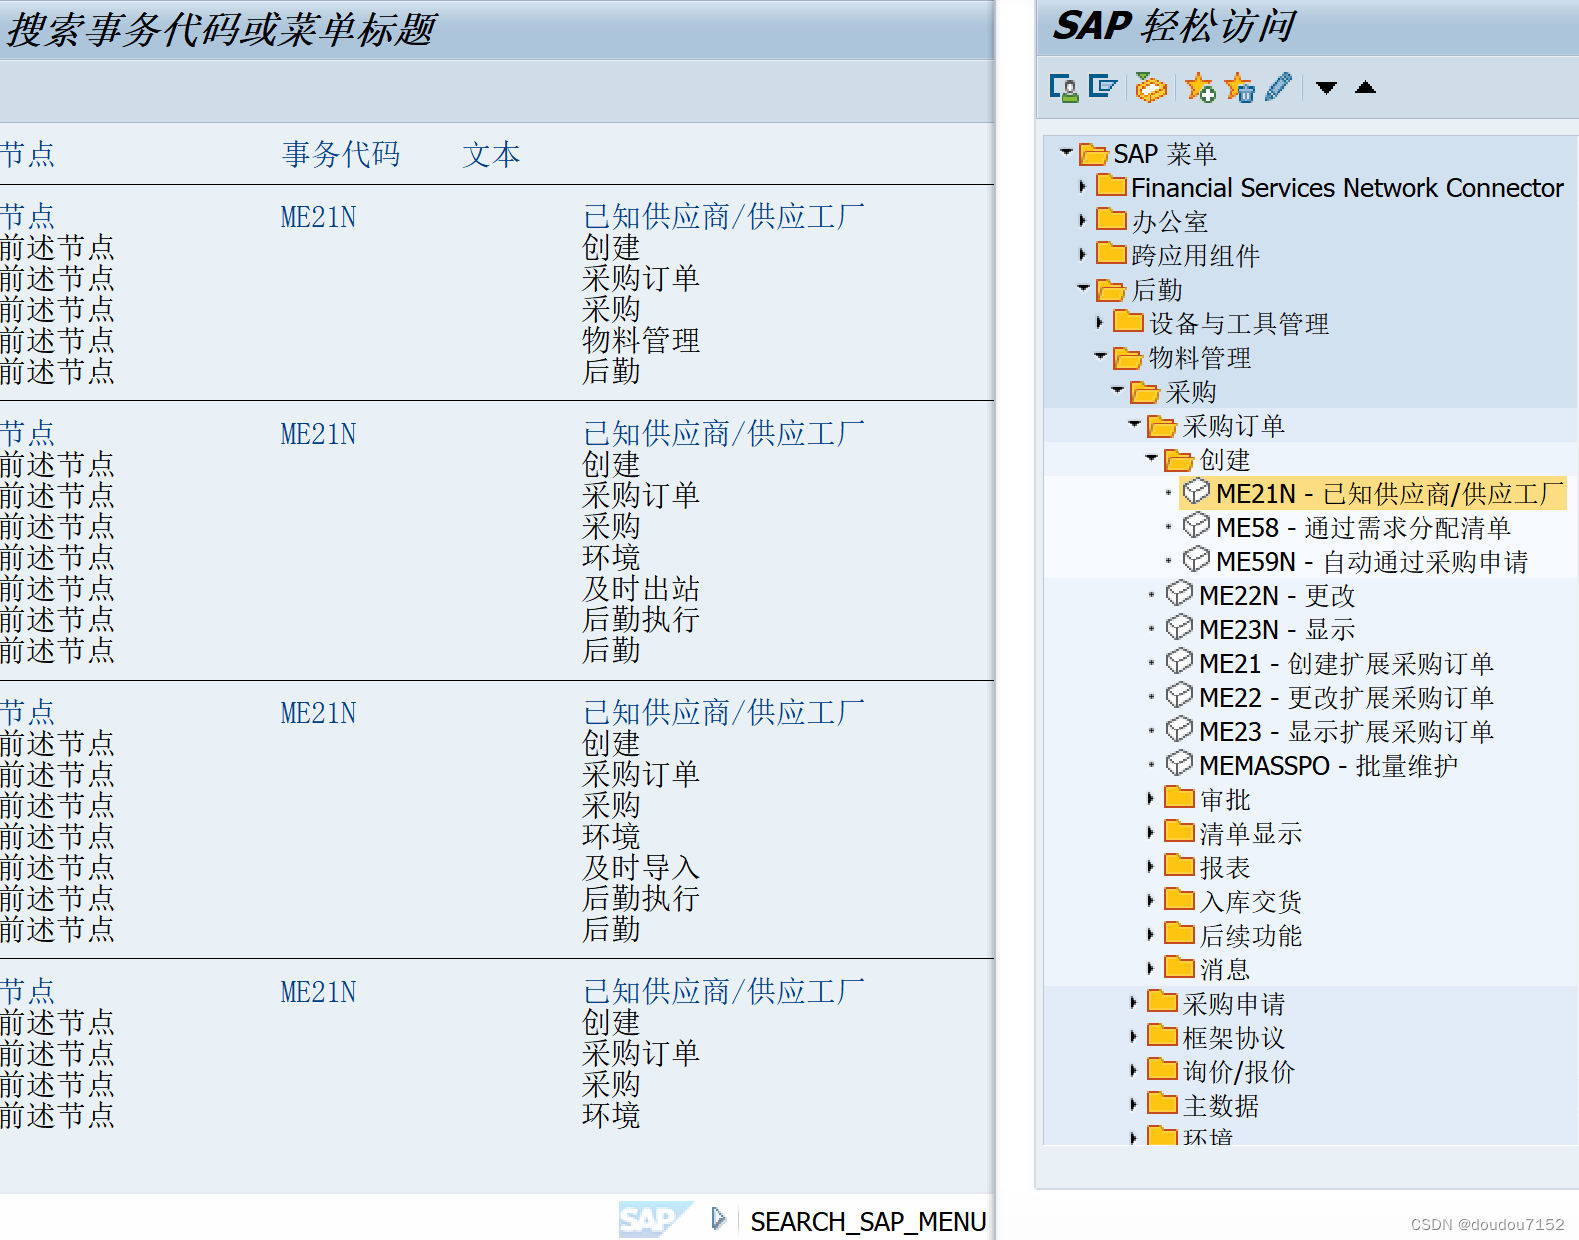
Task: Select ME23 - 显示扩展采购订单 entry
Action: tap(1346, 731)
